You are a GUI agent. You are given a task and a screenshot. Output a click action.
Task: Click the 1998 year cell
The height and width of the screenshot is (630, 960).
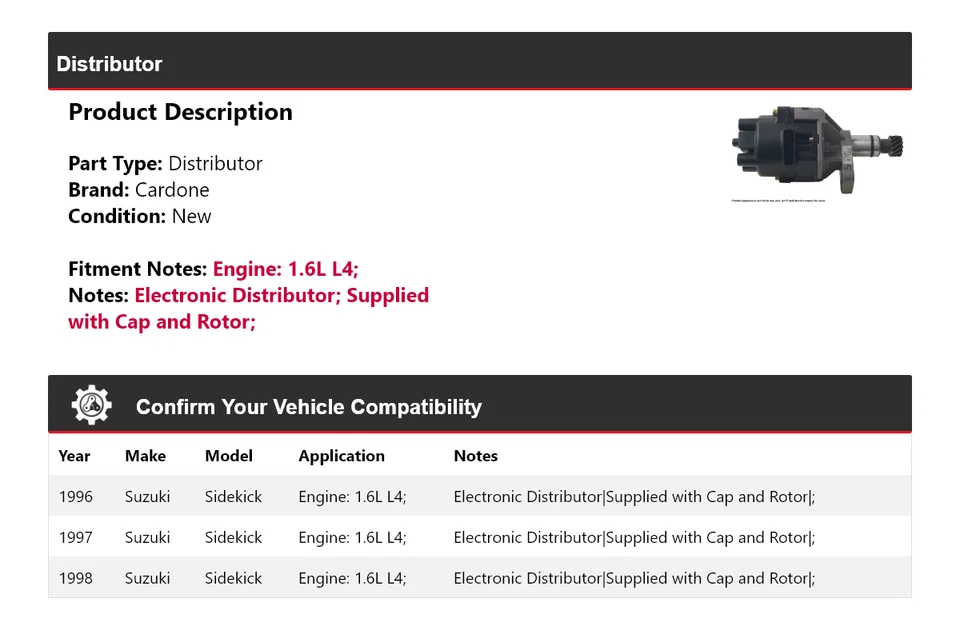click(x=75, y=578)
